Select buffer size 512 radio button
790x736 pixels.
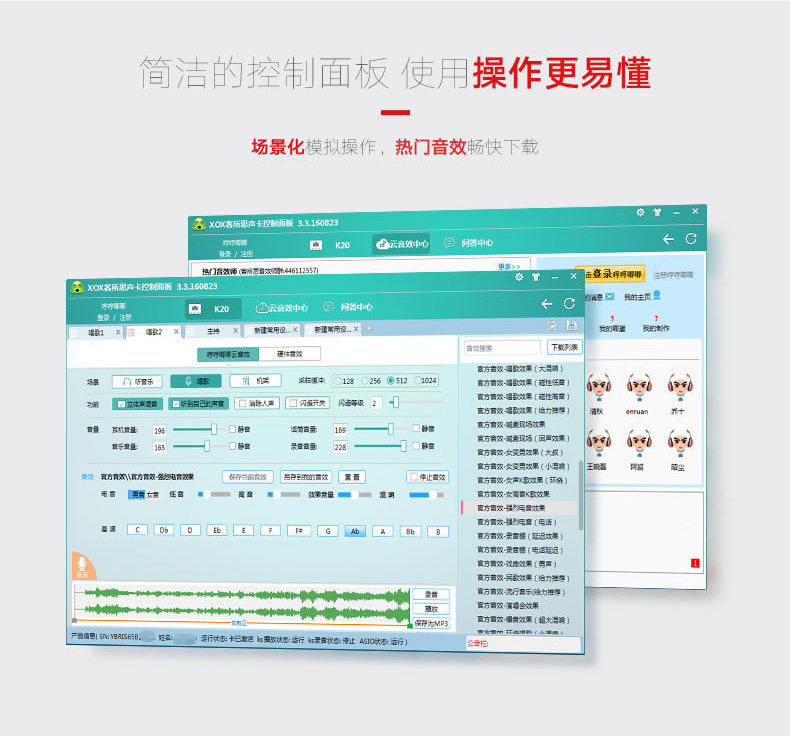pyautogui.click(x=390, y=380)
